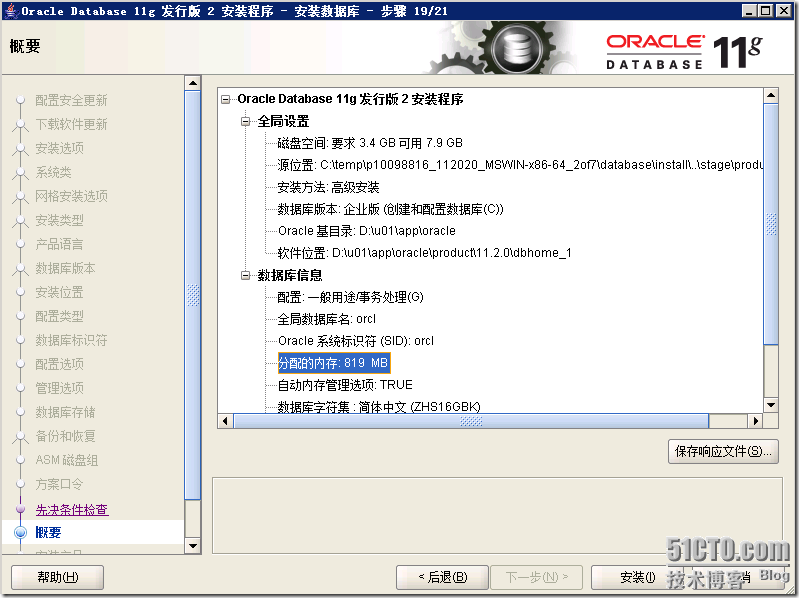Minimize the installer window
Viewport: 799px width, 598px height.
749,11
